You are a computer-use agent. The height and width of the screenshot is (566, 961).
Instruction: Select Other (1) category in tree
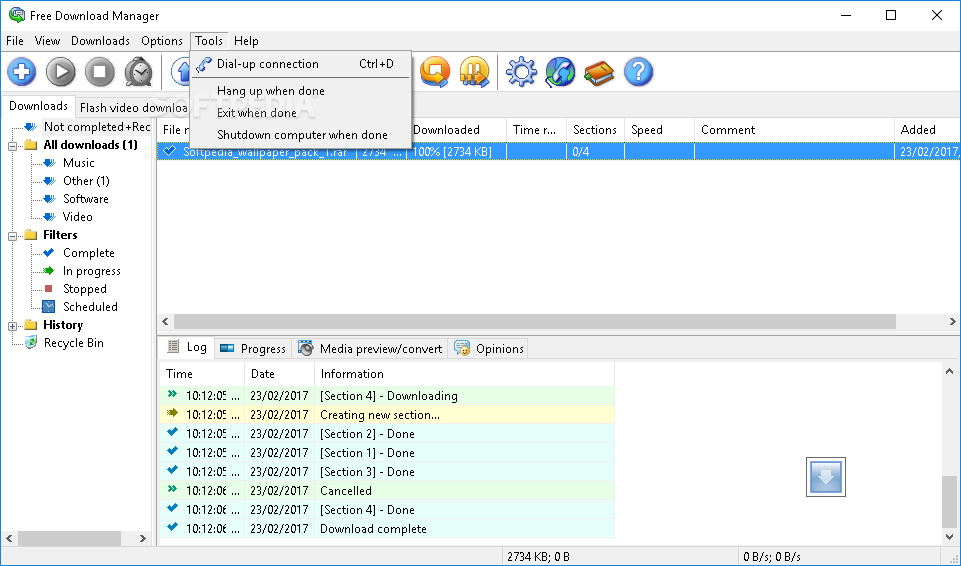click(x=86, y=181)
